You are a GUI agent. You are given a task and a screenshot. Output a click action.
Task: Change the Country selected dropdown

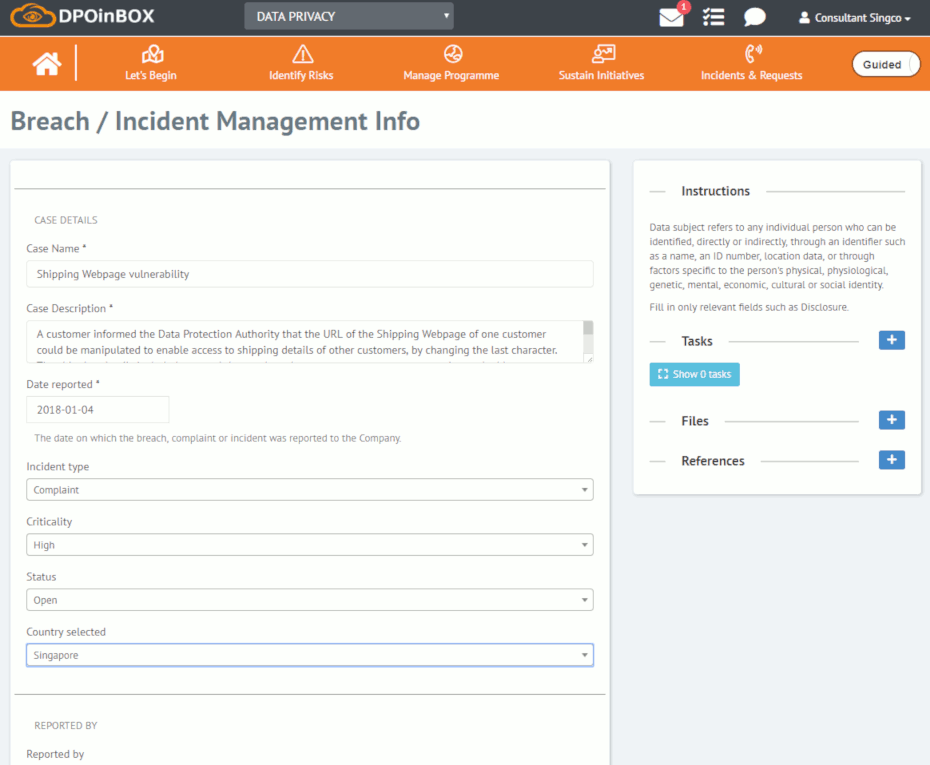(x=309, y=655)
